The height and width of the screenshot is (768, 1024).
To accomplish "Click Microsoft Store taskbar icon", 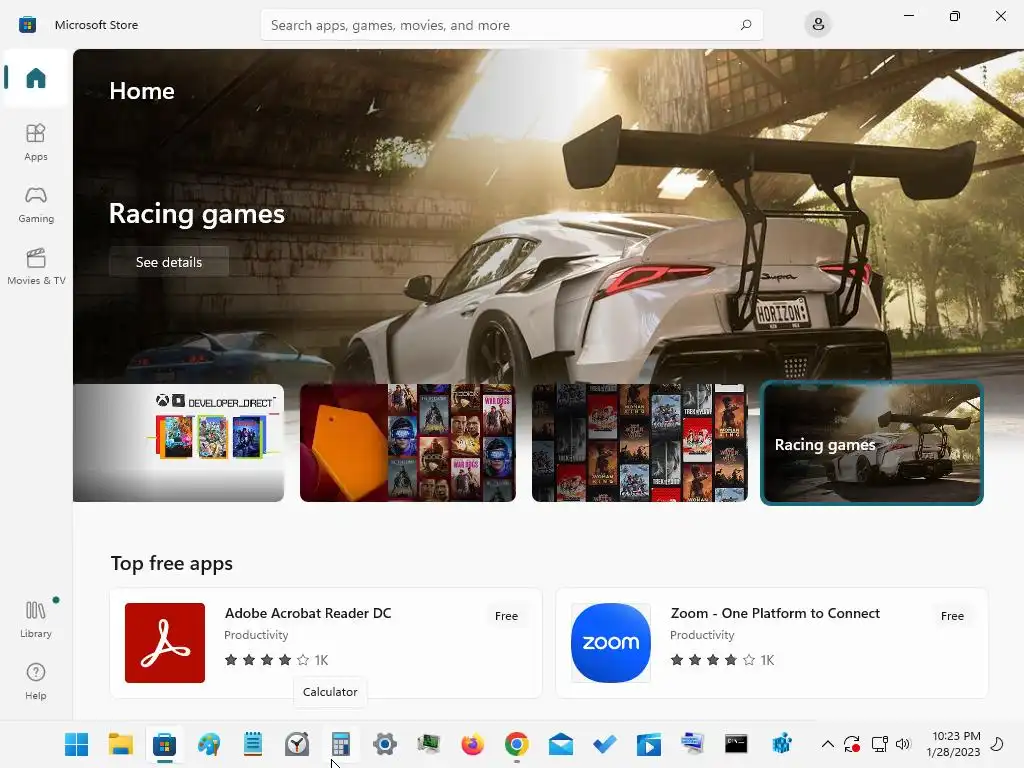I will tap(165, 744).
